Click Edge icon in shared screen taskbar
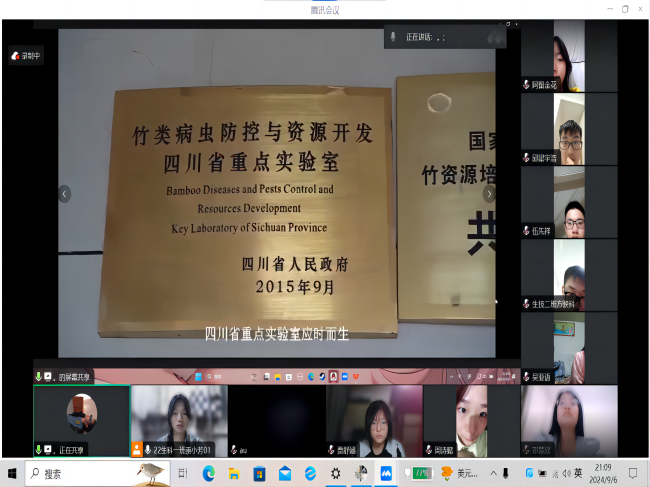 311,376
